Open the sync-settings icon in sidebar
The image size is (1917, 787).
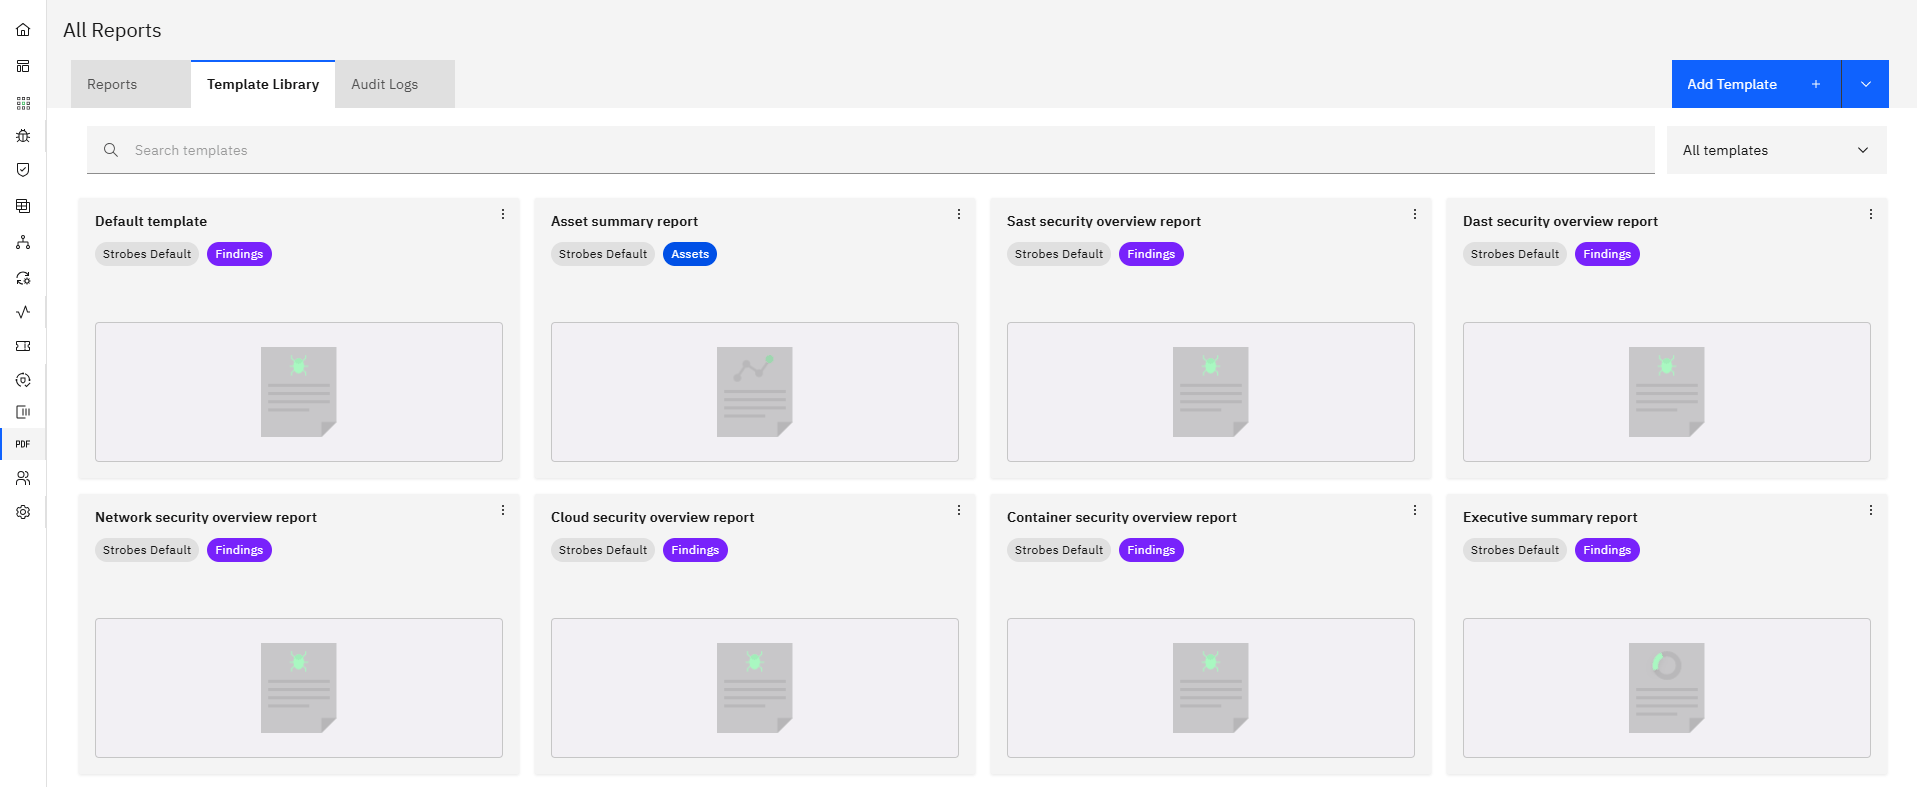click(x=23, y=278)
